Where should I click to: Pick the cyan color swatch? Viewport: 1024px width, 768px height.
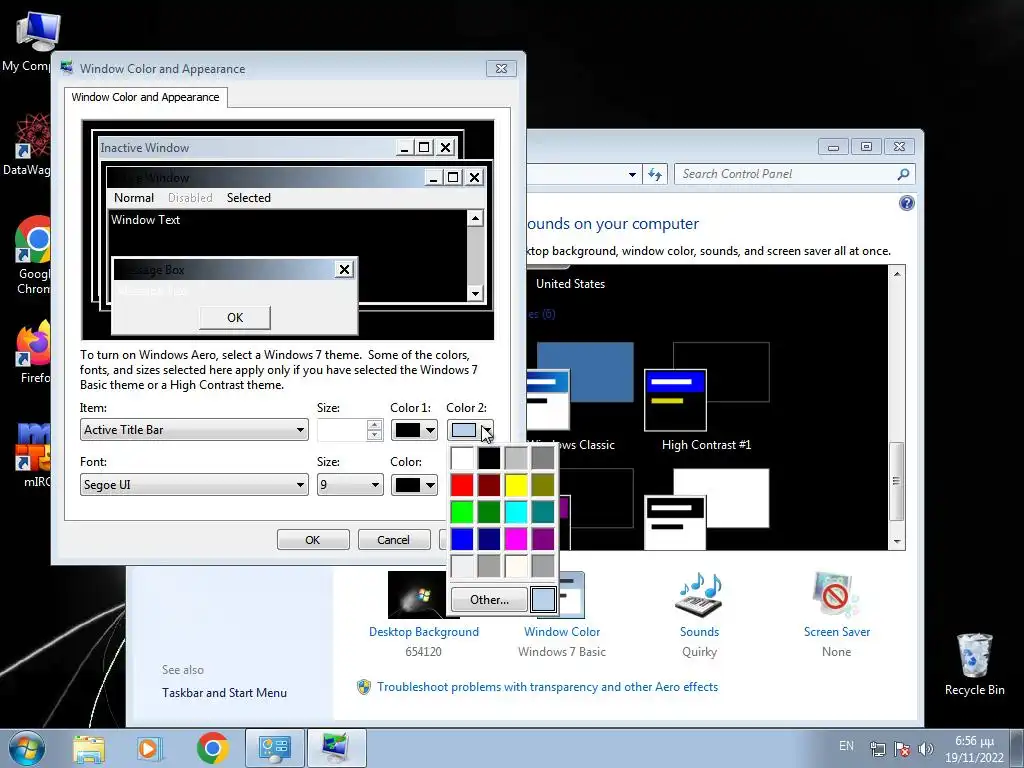pos(515,512)
